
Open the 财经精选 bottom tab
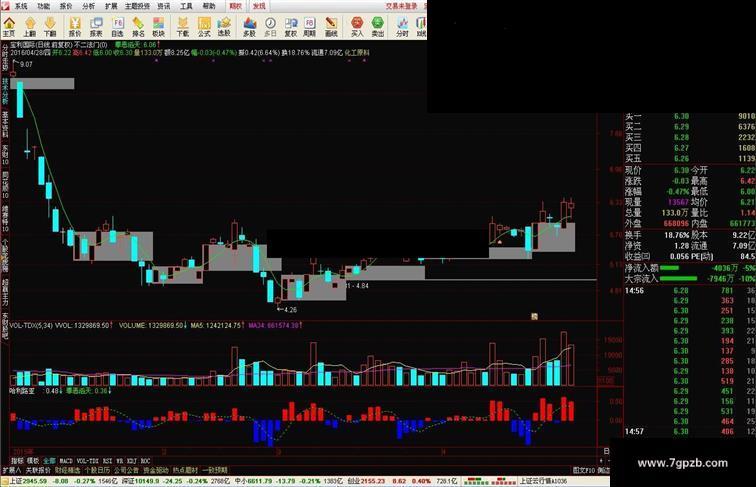coord(68,470)
